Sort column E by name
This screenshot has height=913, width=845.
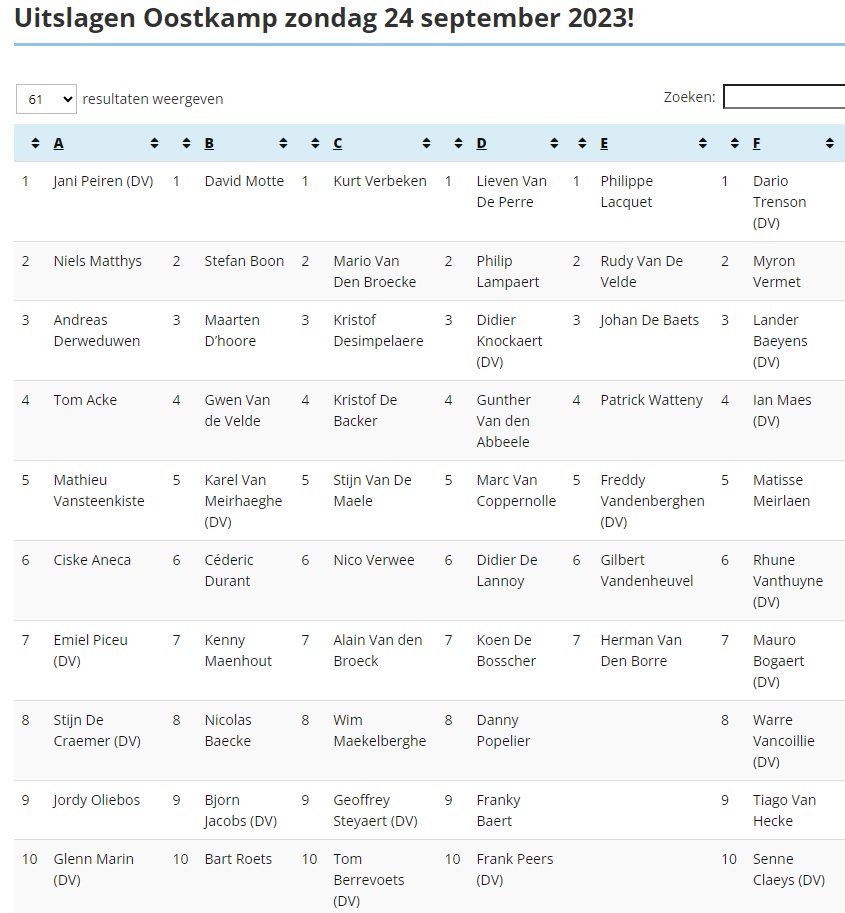tap(702, 143)
